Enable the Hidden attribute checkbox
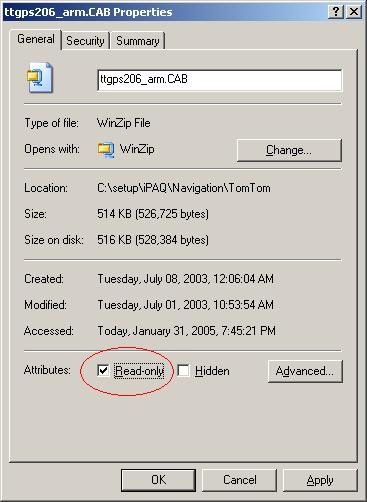Screen dimensions: 367x502 click(x=183, y=370)
